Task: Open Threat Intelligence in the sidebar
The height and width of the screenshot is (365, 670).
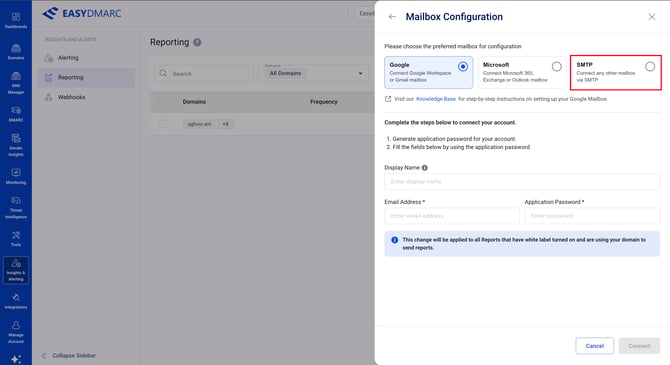Action: (16, 207)
